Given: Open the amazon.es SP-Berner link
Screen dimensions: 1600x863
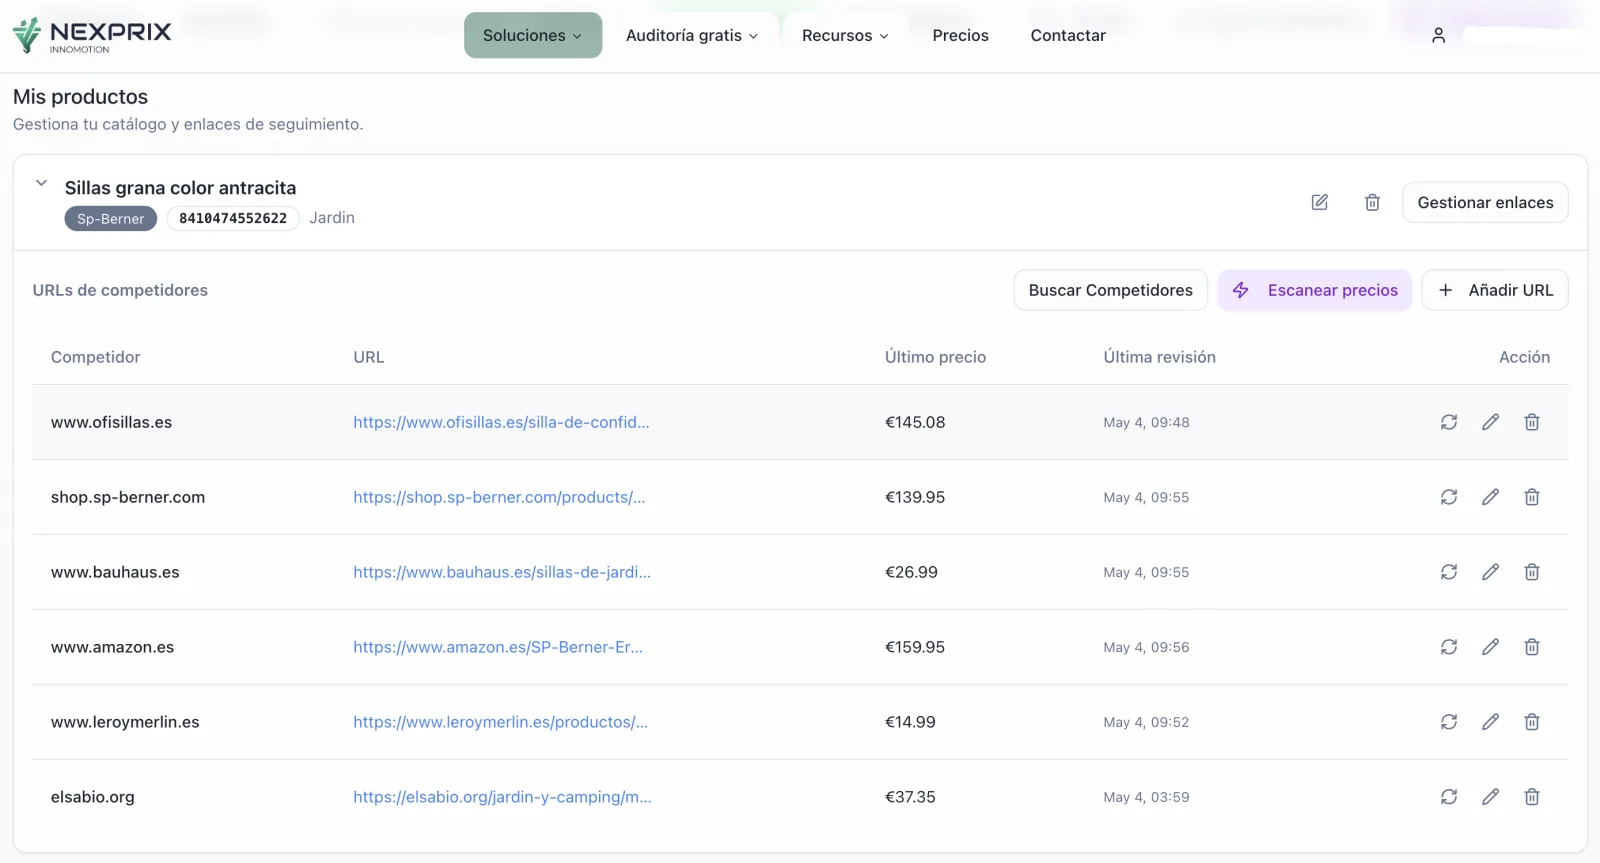Looking at the screenshot, I should (x=498, y=647).
